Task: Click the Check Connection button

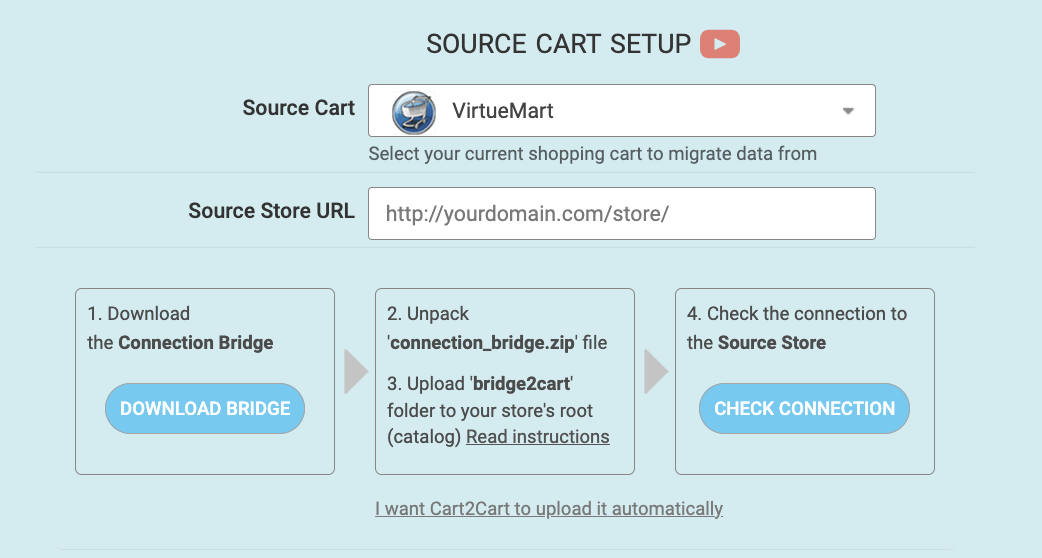Action: [x=804, y=409]
